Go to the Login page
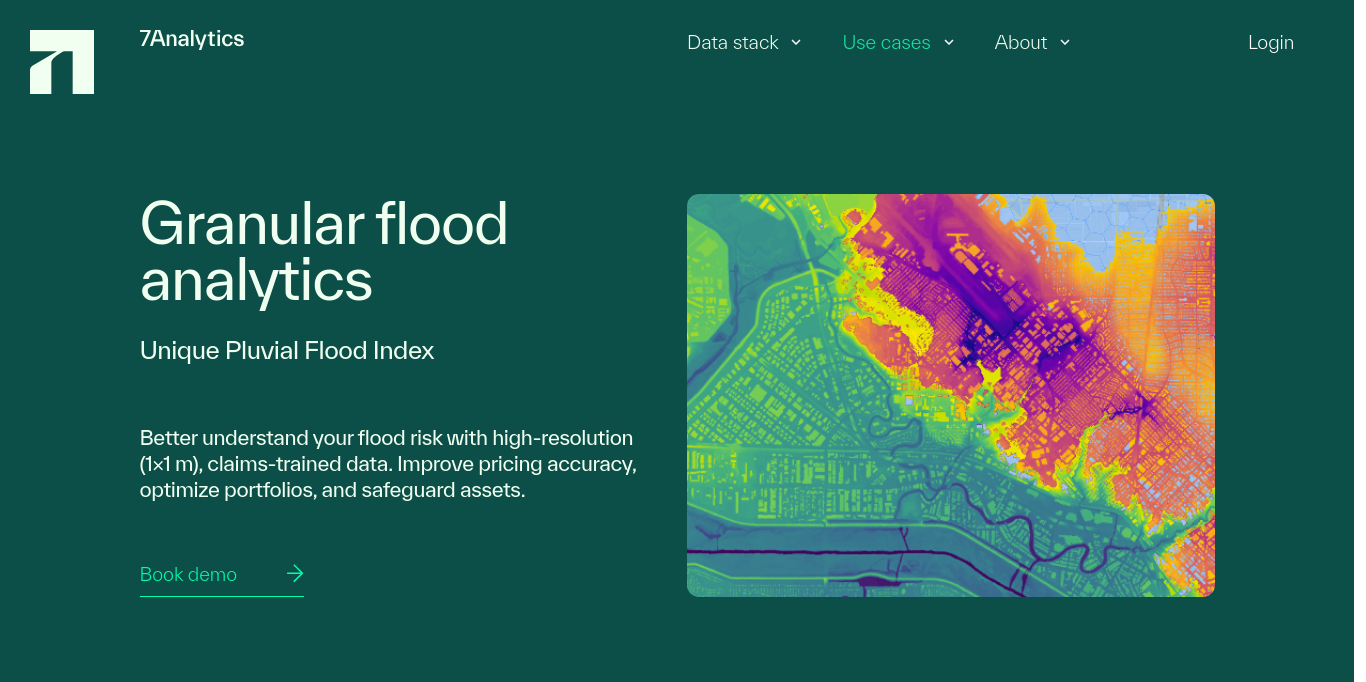Viewport: 1366px width, 682px height. [x=1270, y=43]
